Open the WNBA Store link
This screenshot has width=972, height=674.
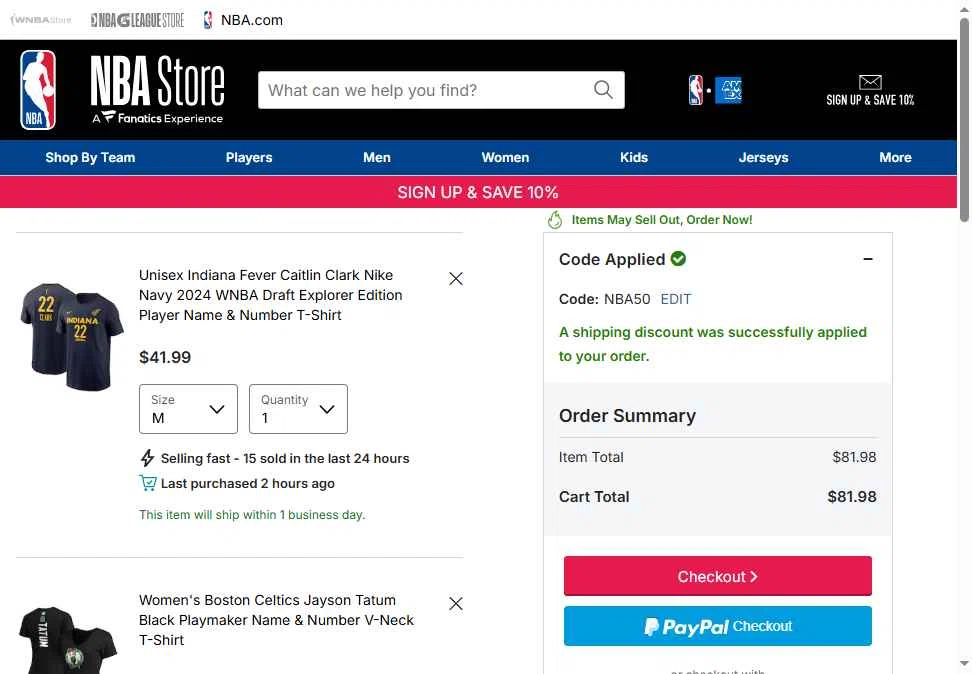(41, 20)
